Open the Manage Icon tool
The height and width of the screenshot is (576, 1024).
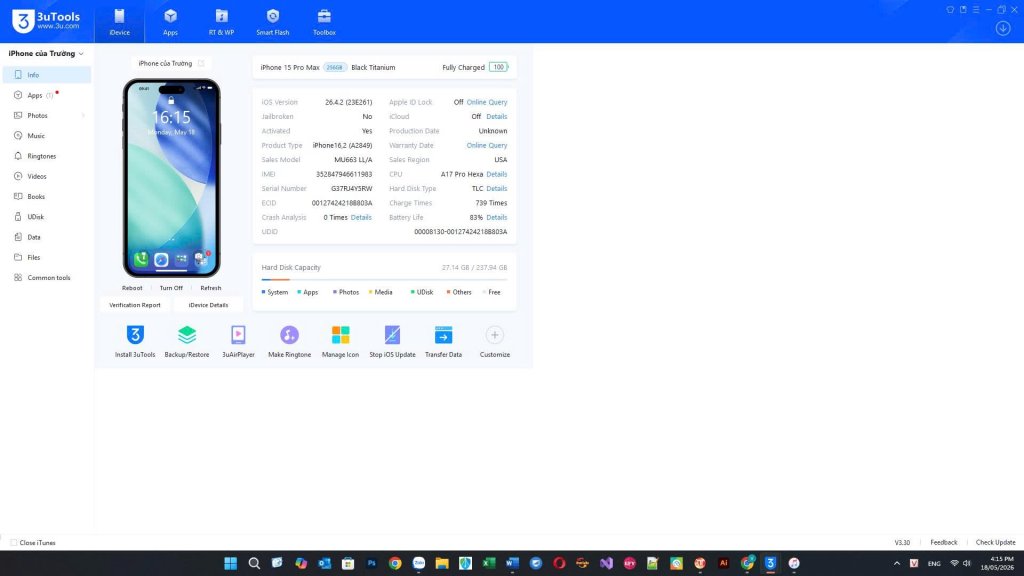tap(340, 341)
